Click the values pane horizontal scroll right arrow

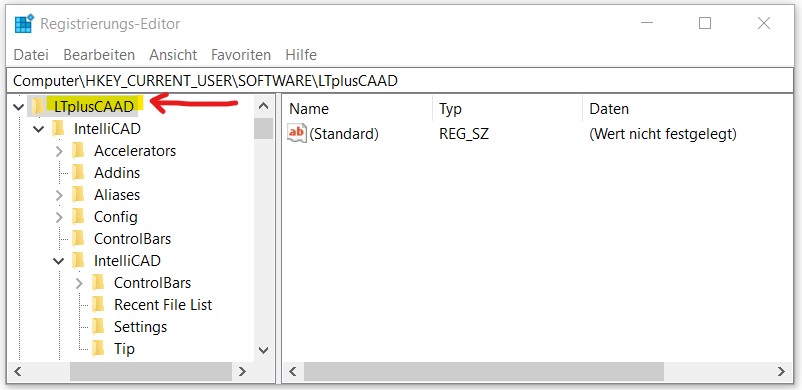point(781,371)
